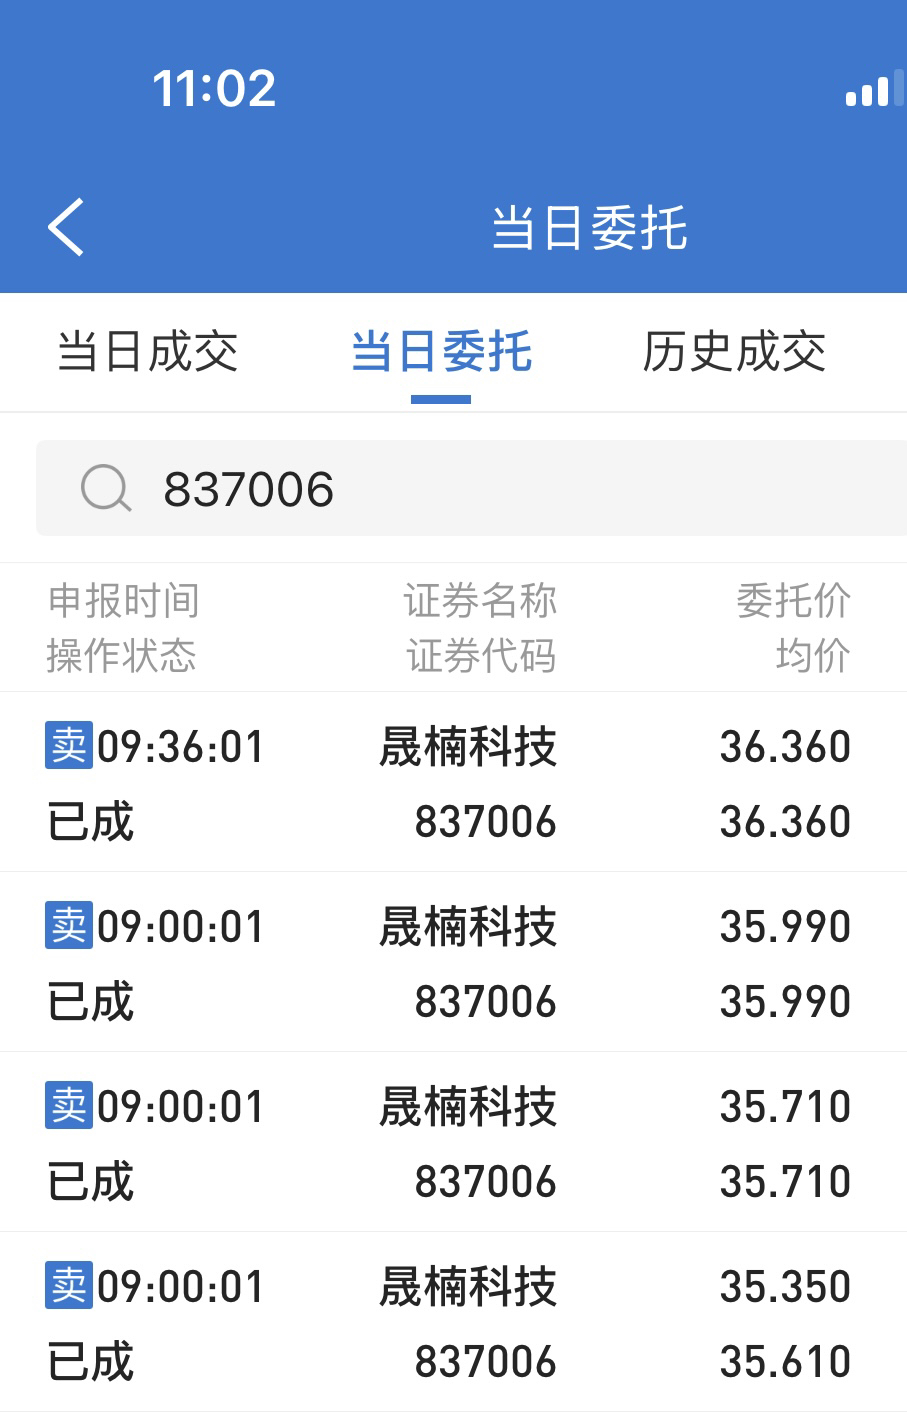Switch to the 当日成交 tab
The height and width of the screenshot is (1427, 907).
pyautogui.click(x=148, y=352)
